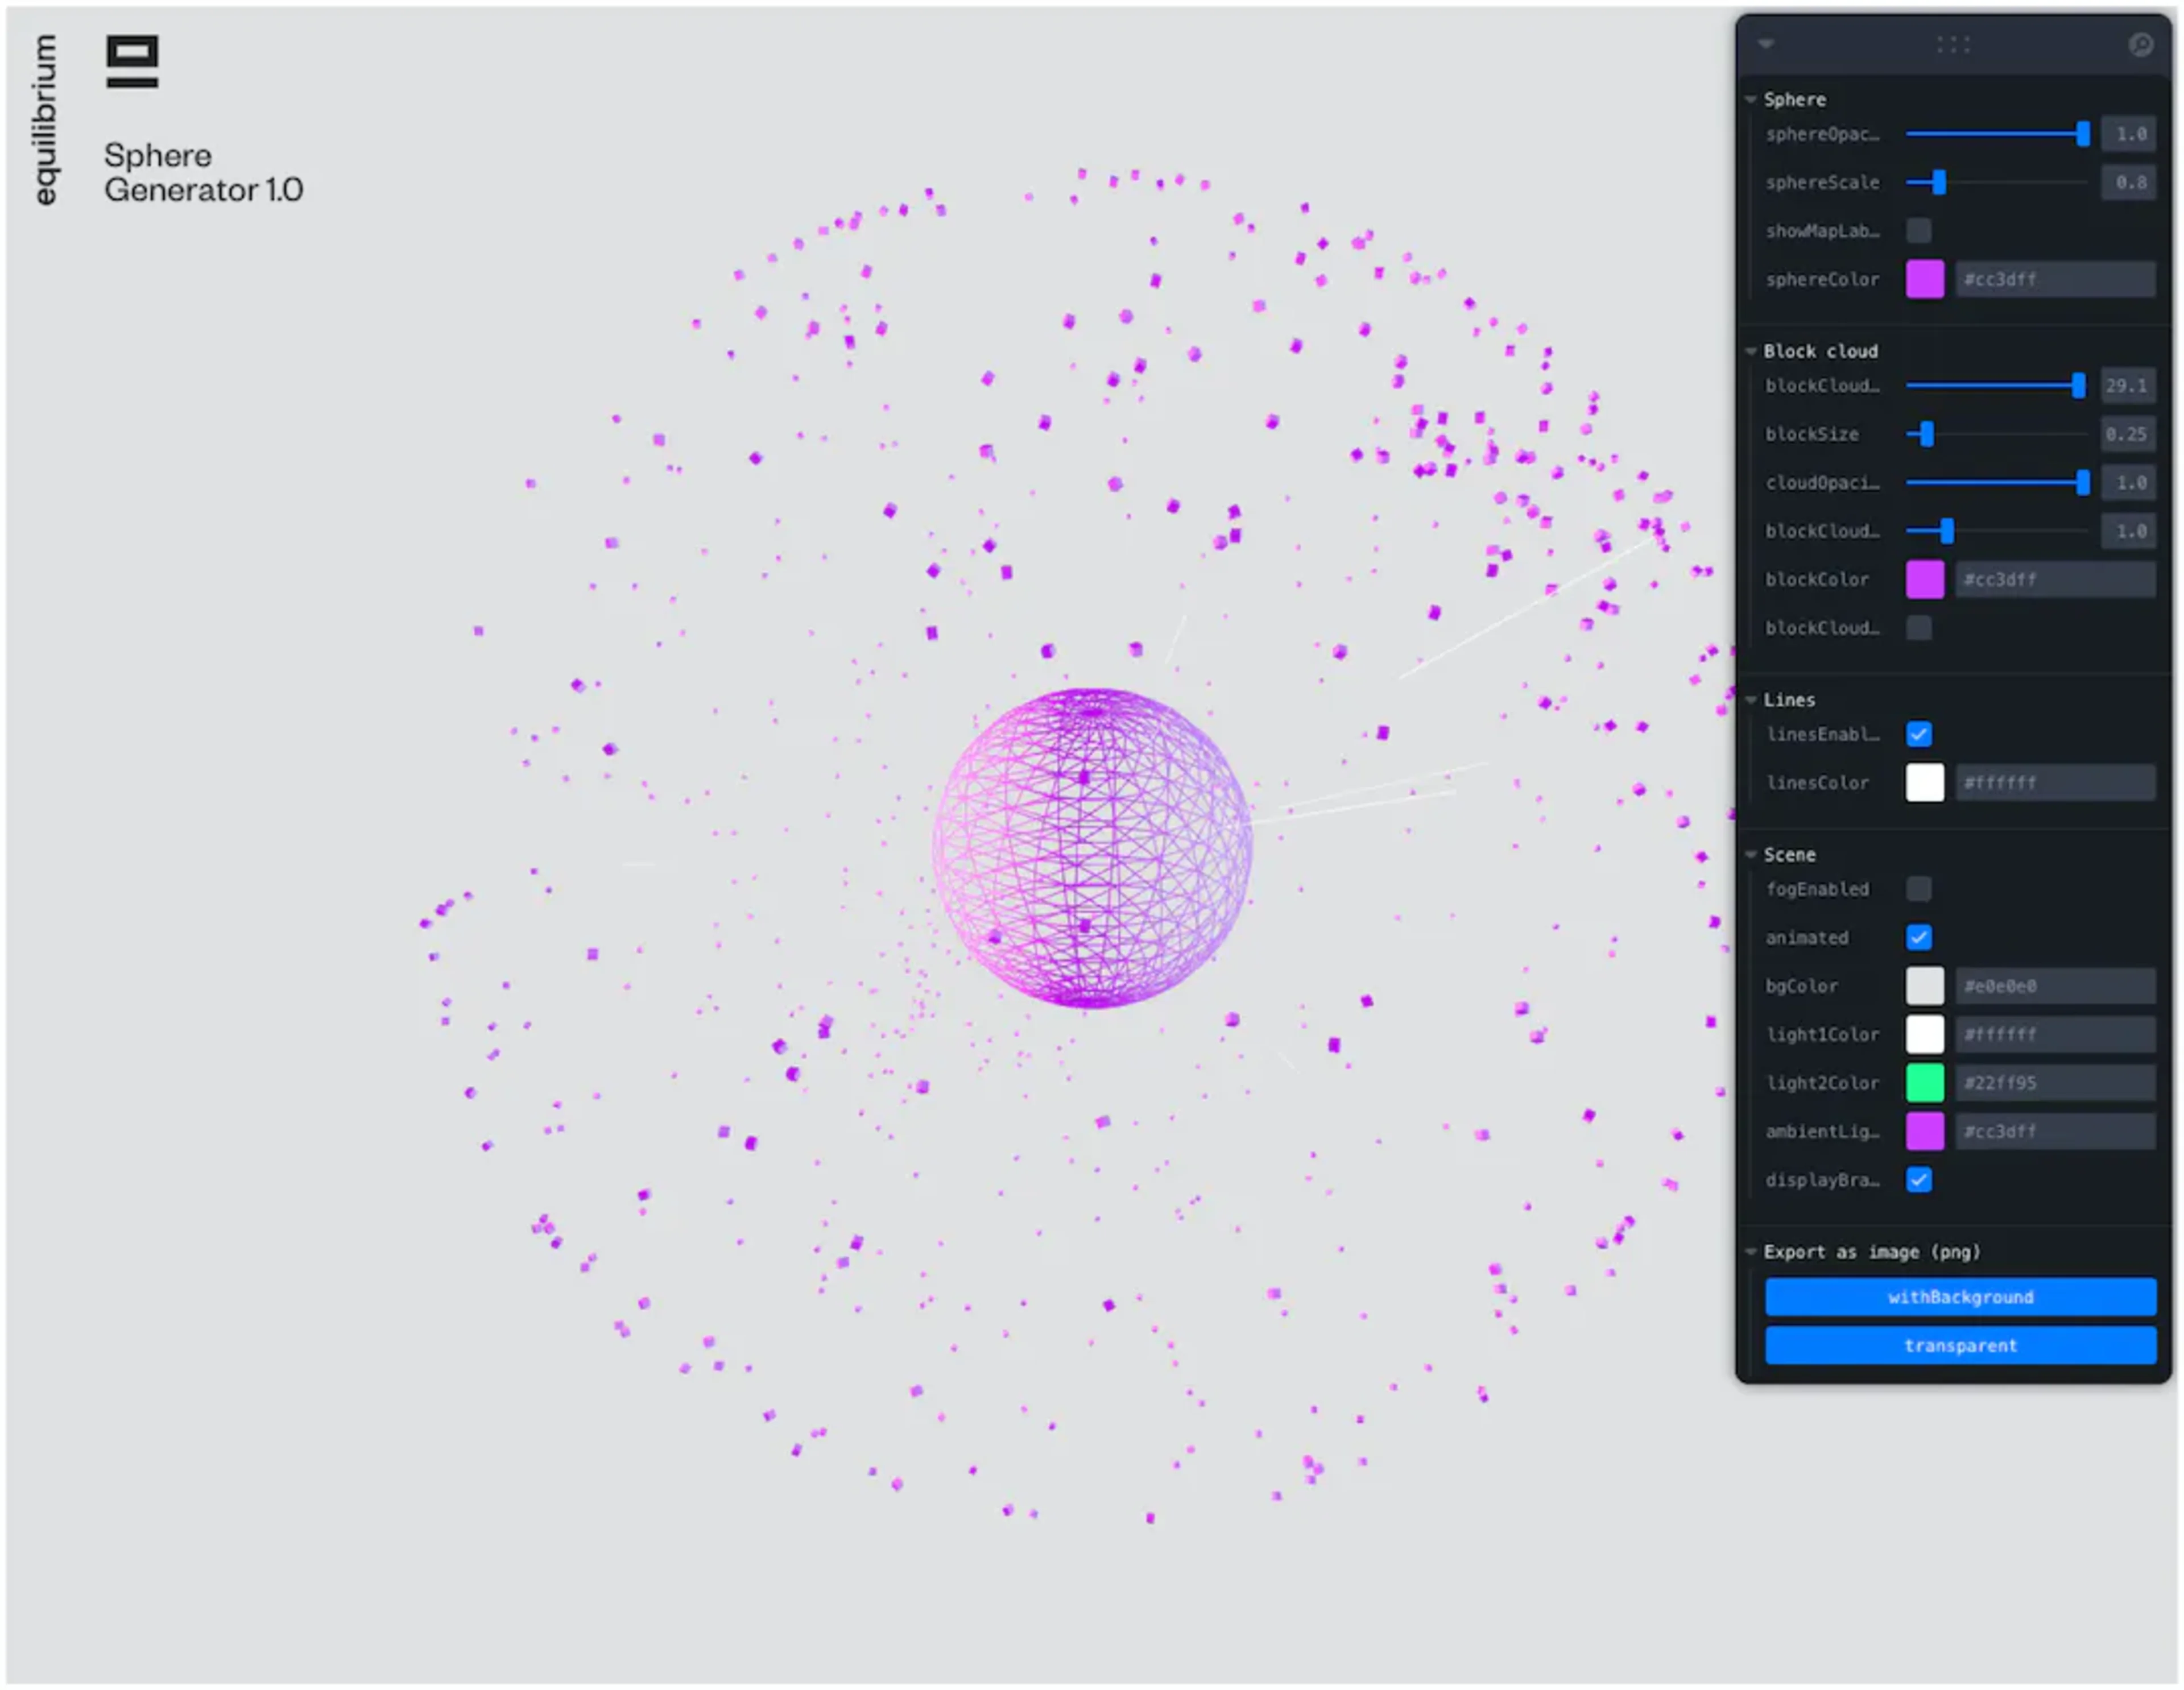Enable the showMapLabels checkbox
Image resolution: width=2184 pixels, height=1690 pixels.
click(1918, 231)
